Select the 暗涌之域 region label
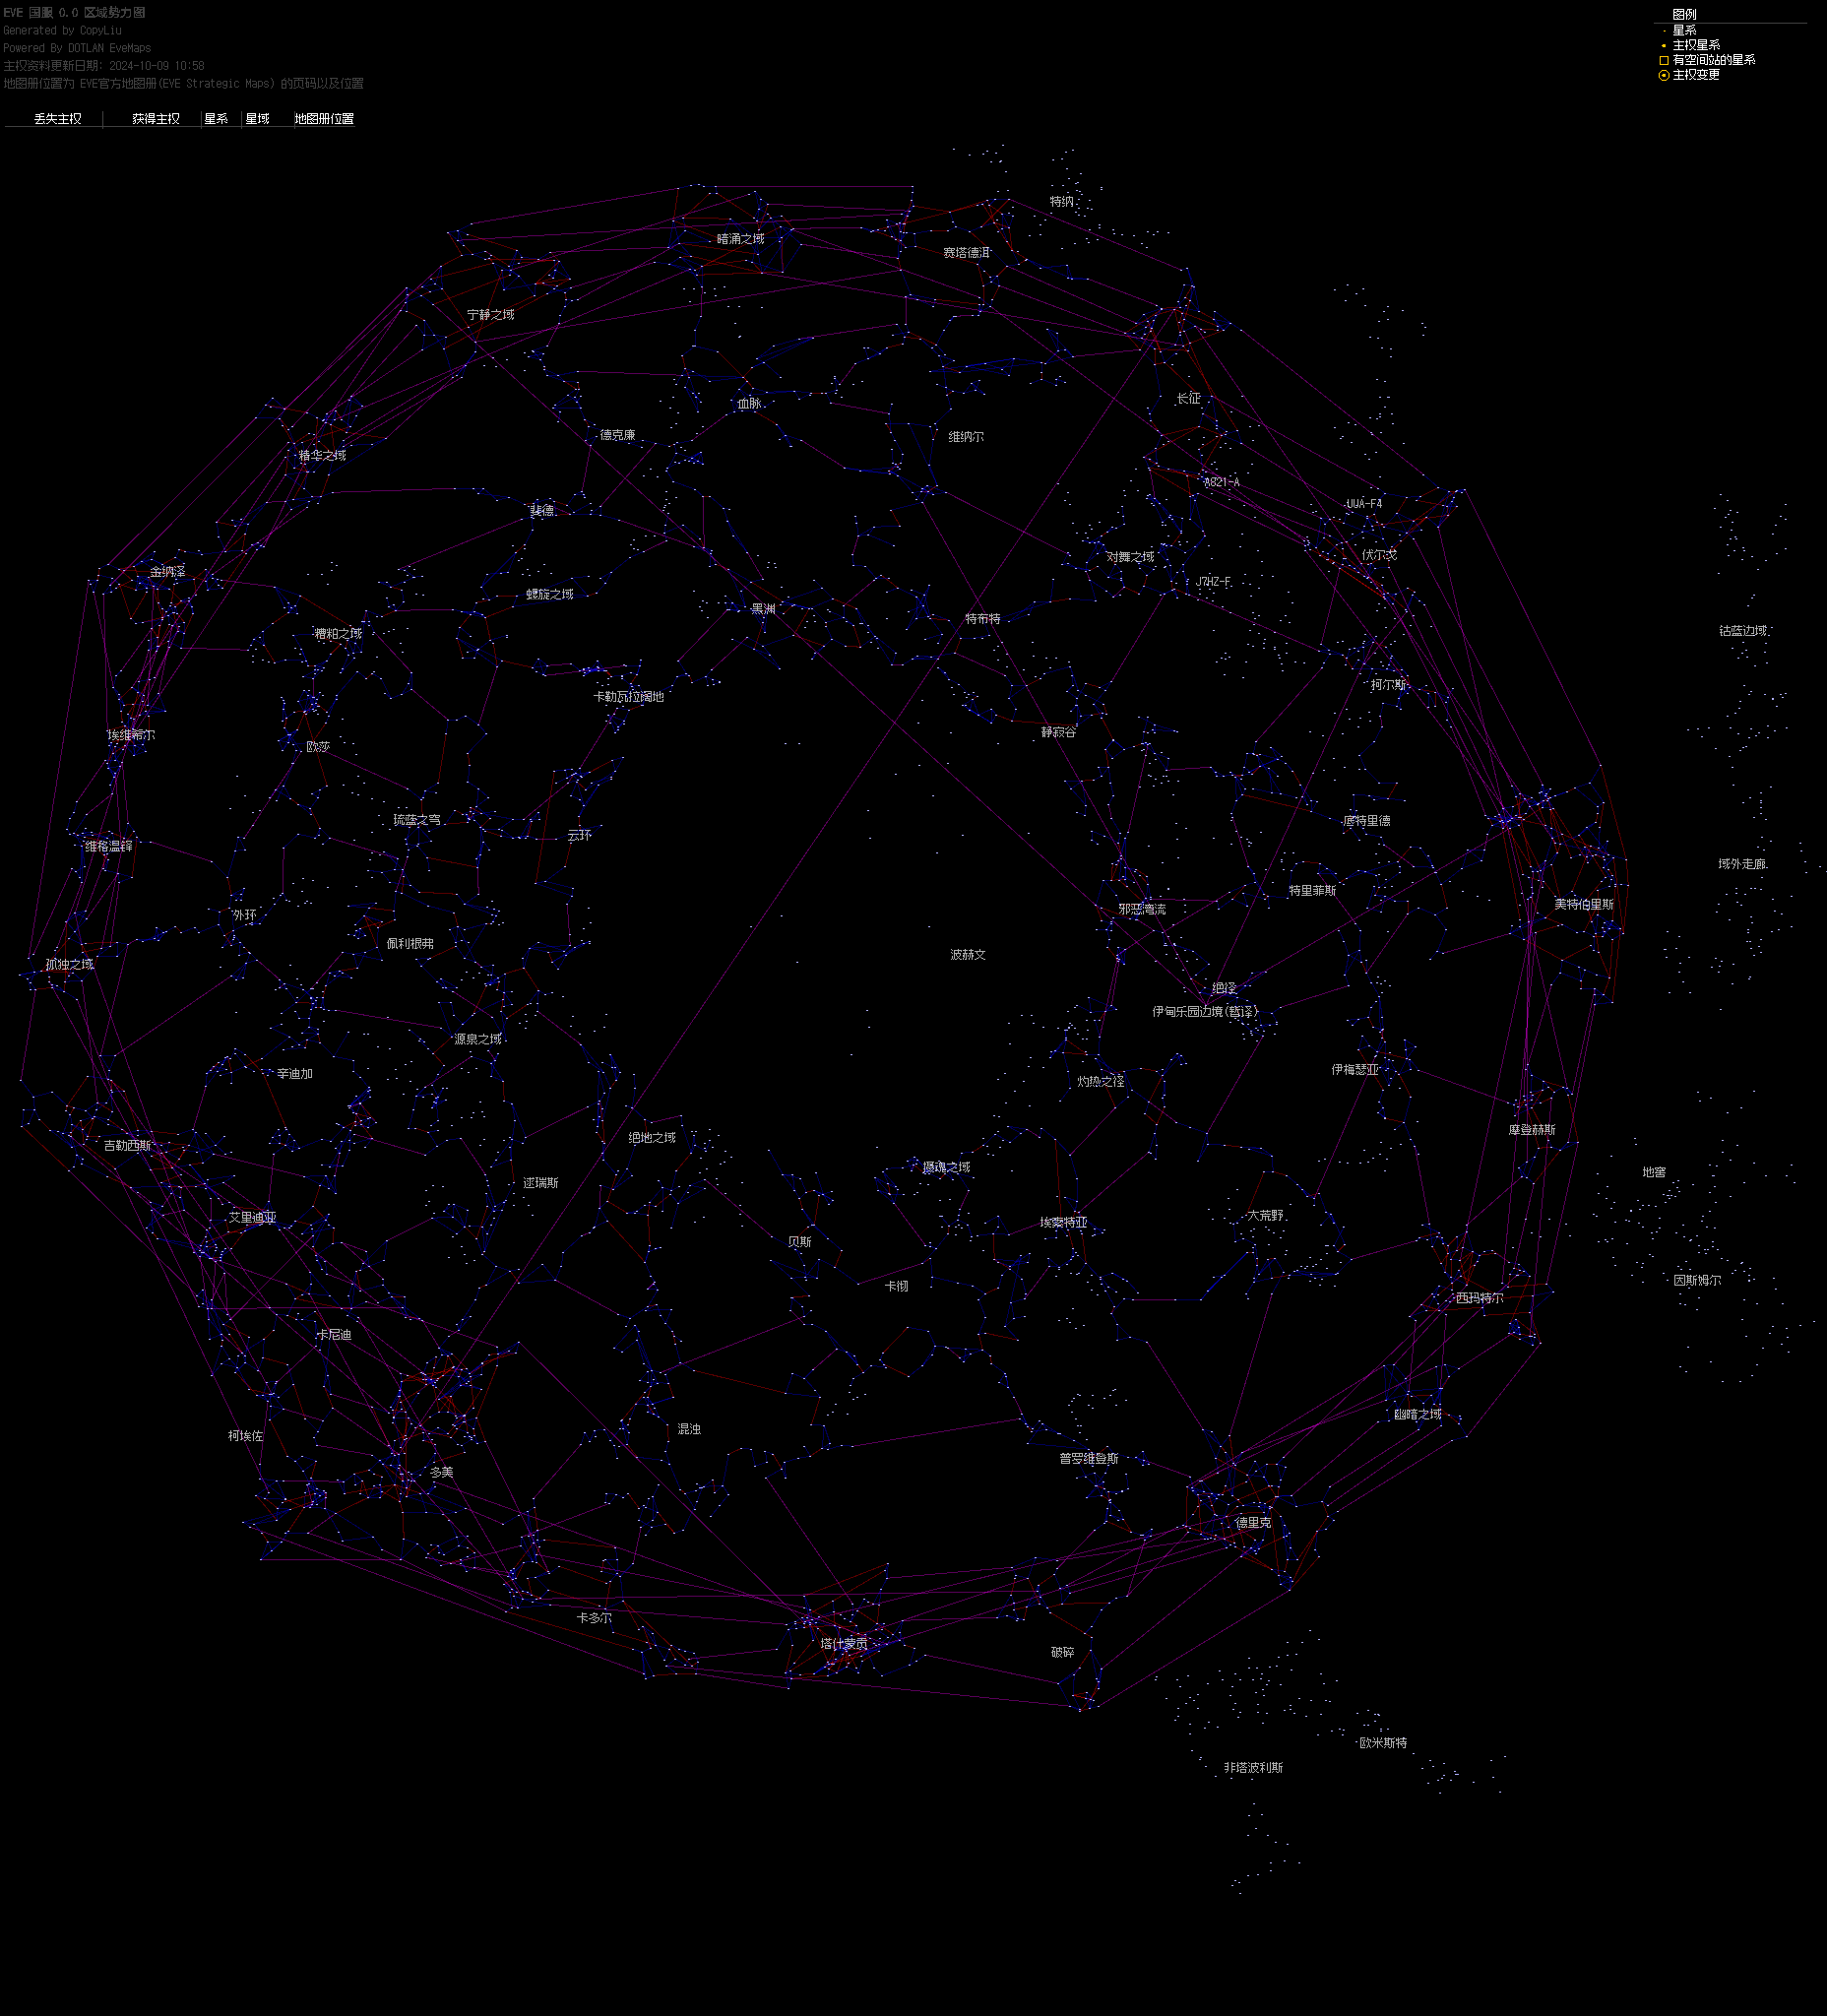This screenshot has height=2016, width=1827. pos(740,239)
